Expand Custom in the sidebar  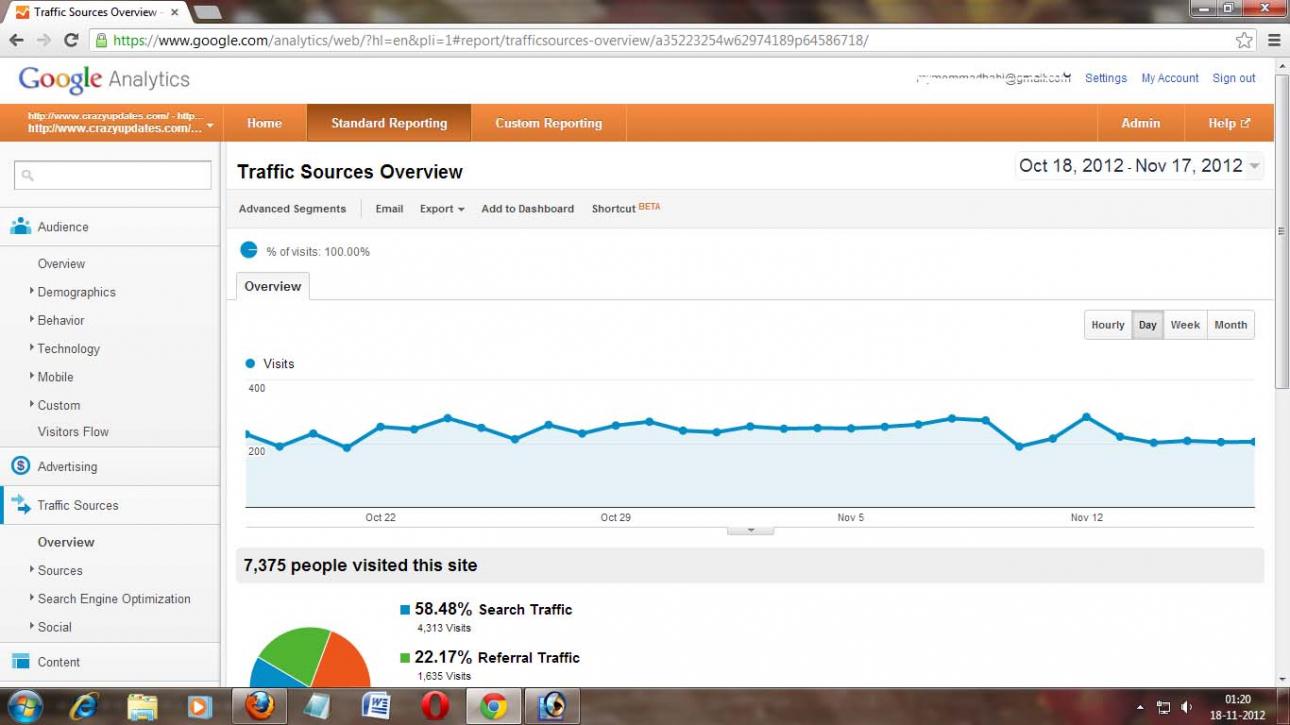[x=59, y=405]
